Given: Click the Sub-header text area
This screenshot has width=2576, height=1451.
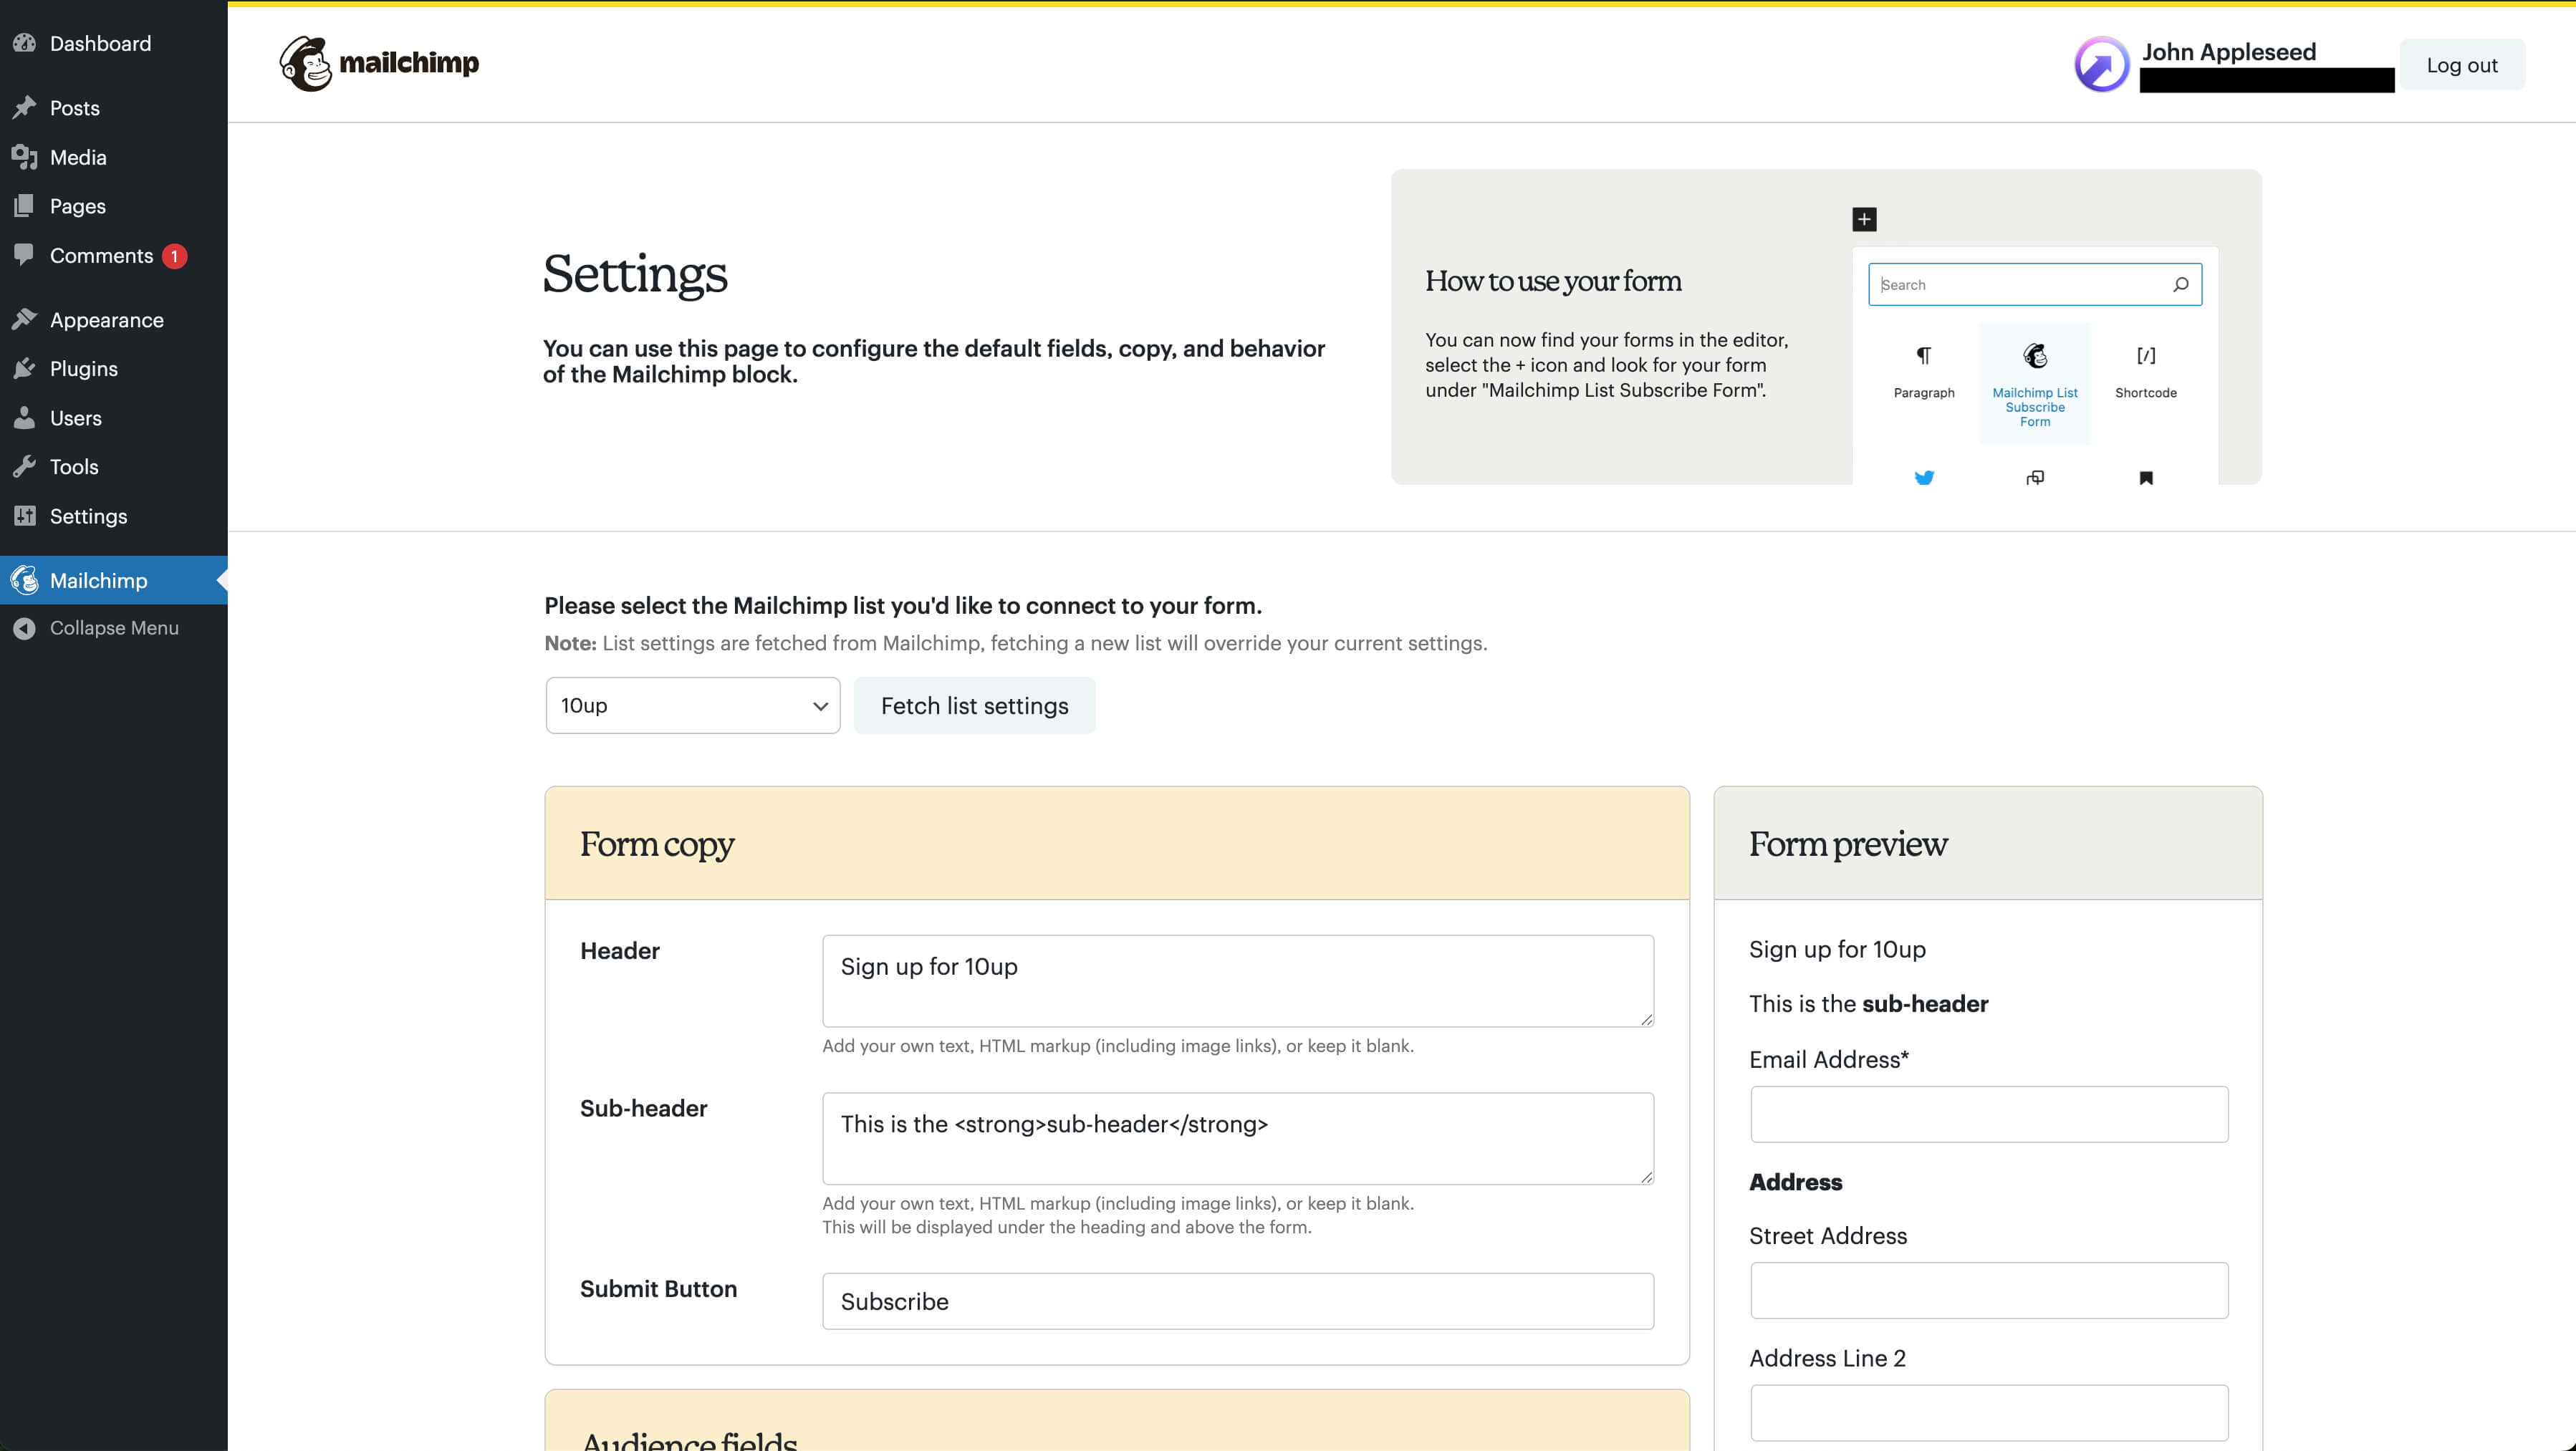Looking at the screenshot, I should click(x=1238, y=1138).
